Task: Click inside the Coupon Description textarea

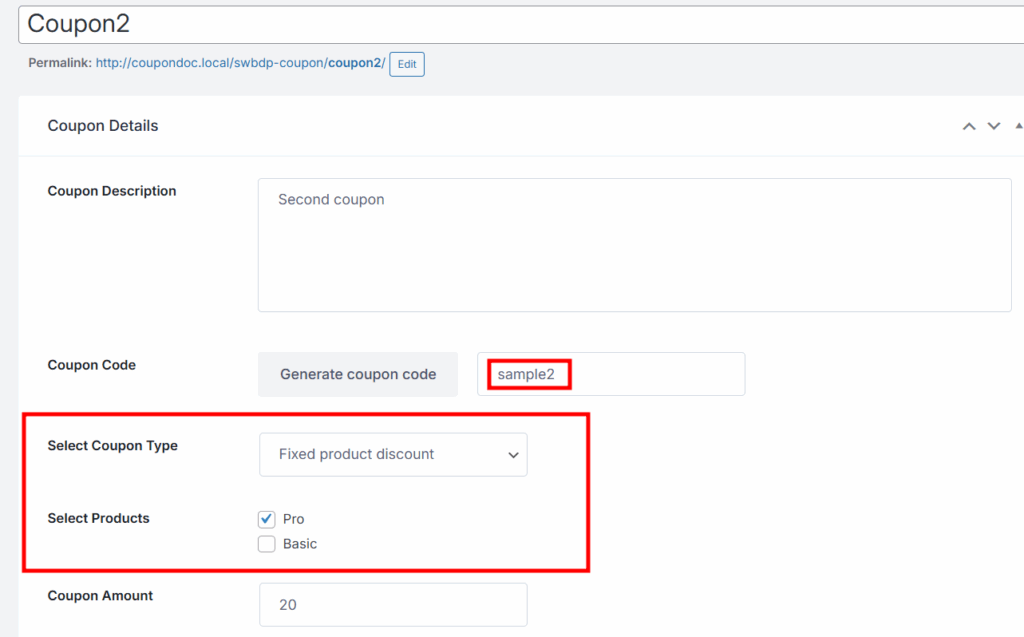Action: click(634, 245)
